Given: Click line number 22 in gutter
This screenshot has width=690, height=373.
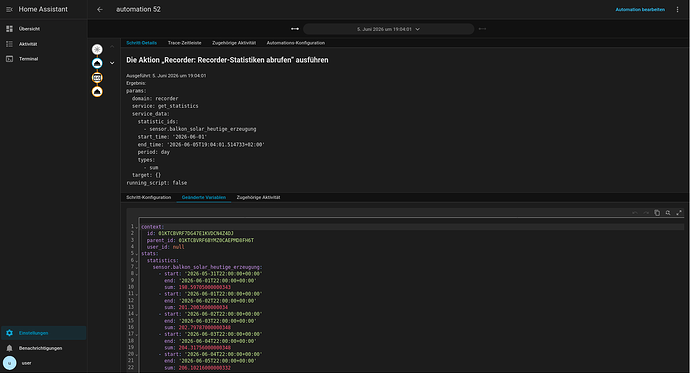Looking at the screenshot, I should (131, 368).
